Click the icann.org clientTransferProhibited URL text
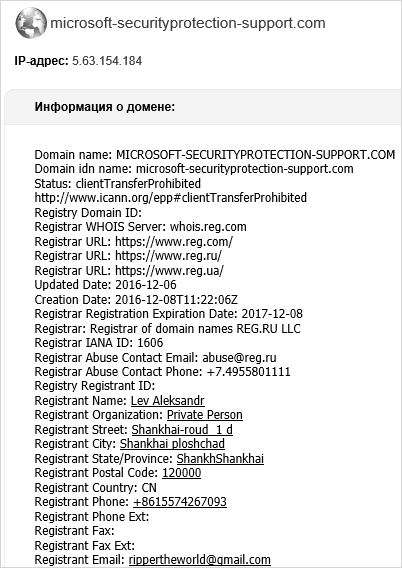 pyautogui.click(x=171, y=198)
